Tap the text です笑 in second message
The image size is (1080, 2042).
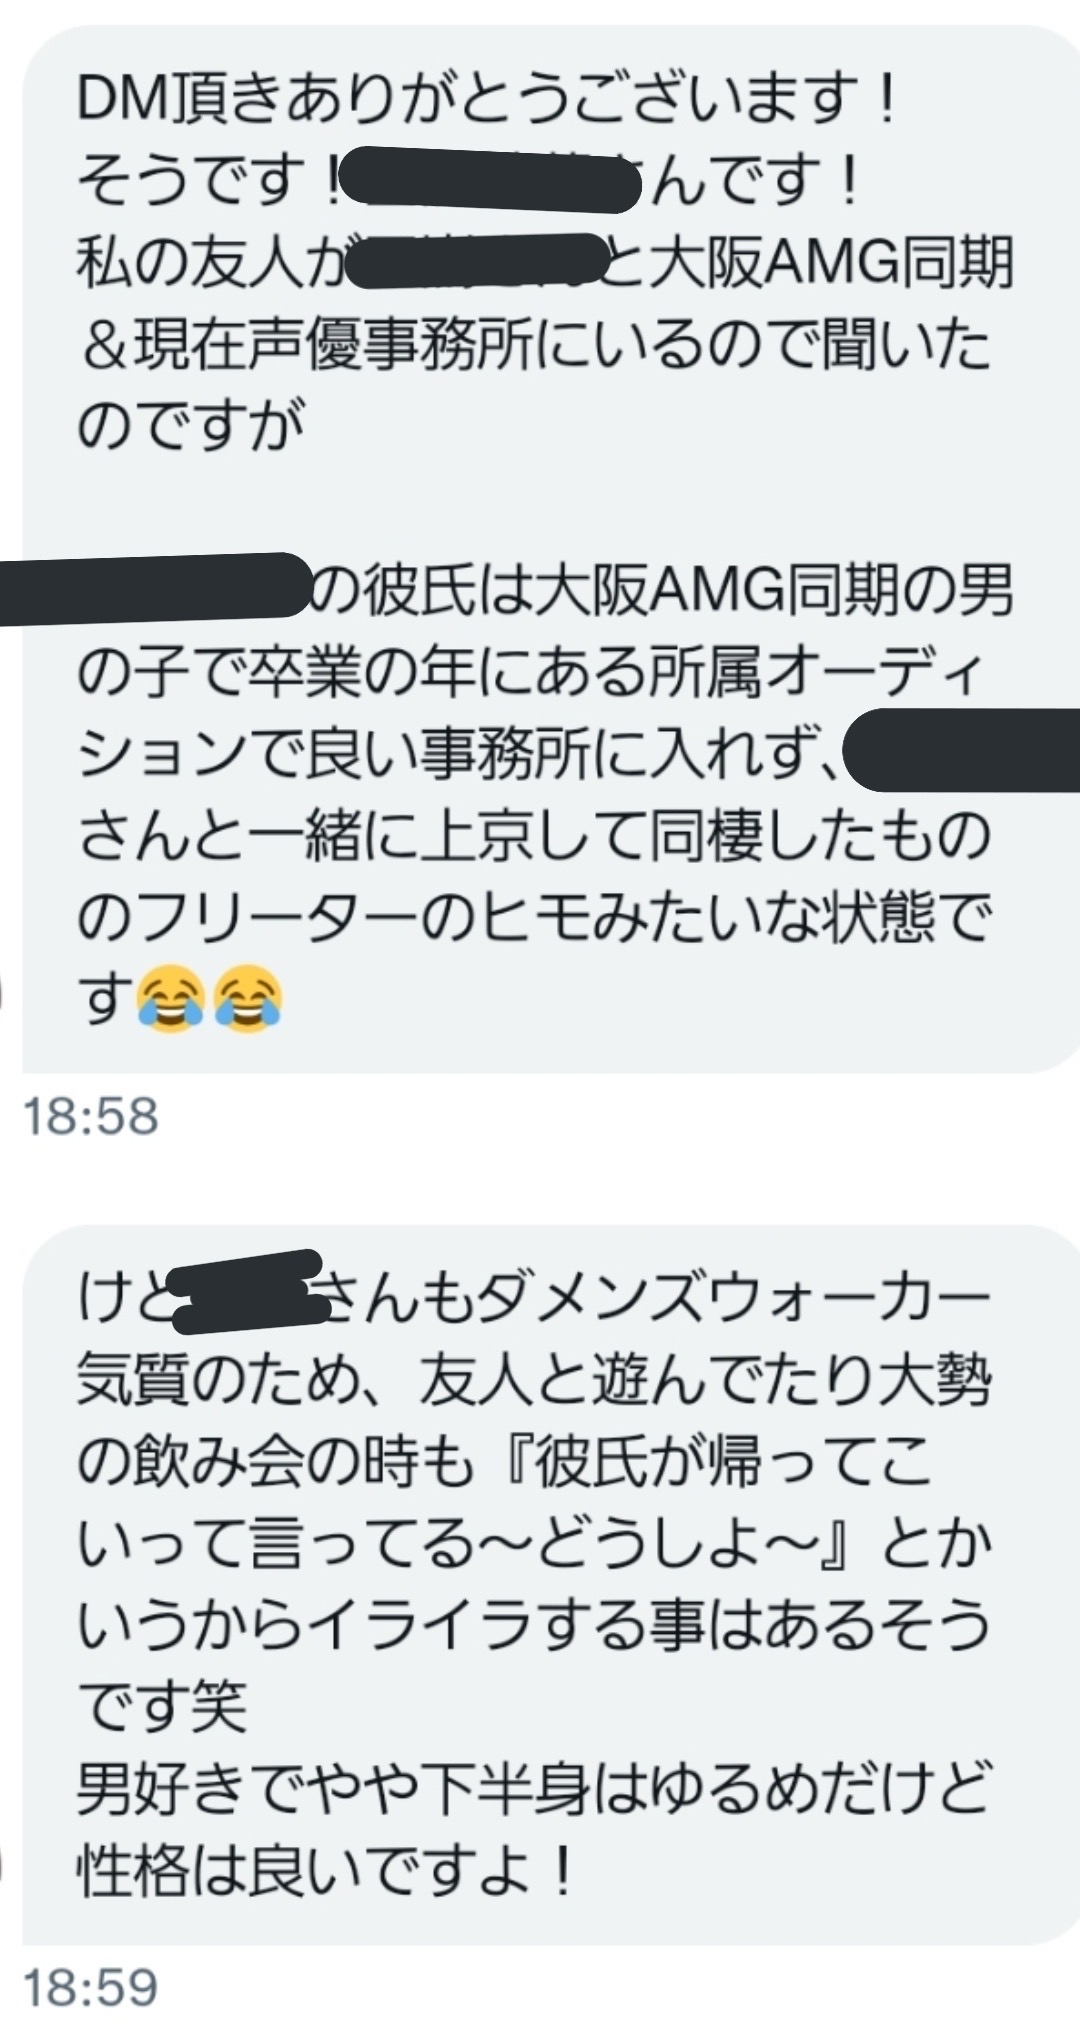pos(162,1705)
